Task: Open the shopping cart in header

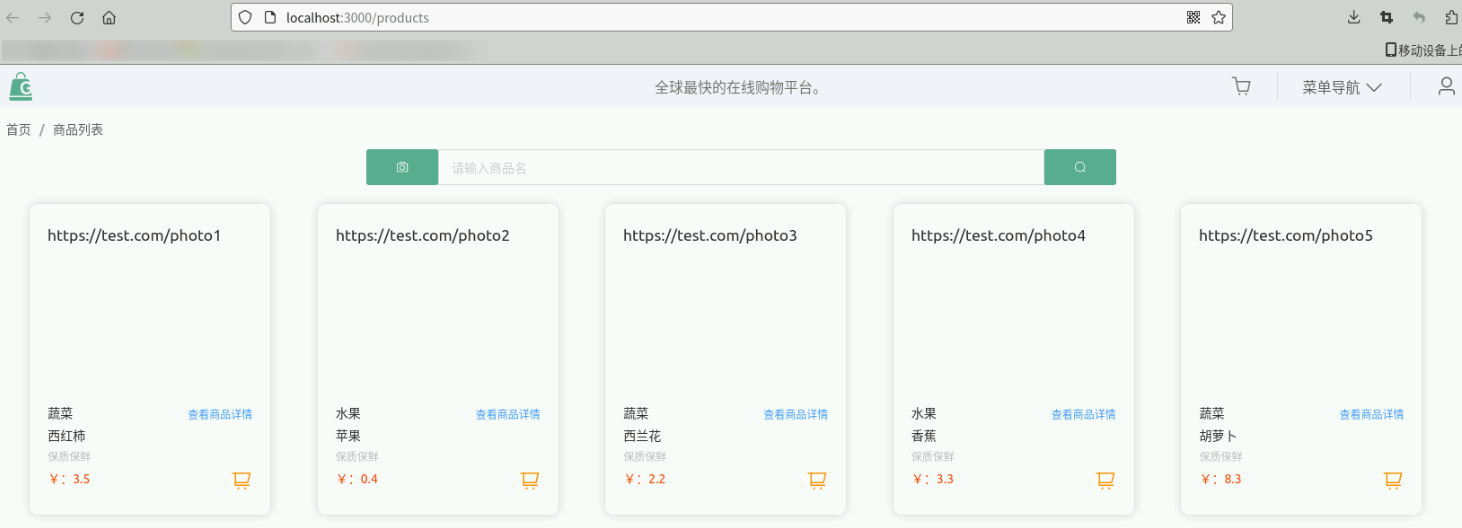Action: 1241,87
